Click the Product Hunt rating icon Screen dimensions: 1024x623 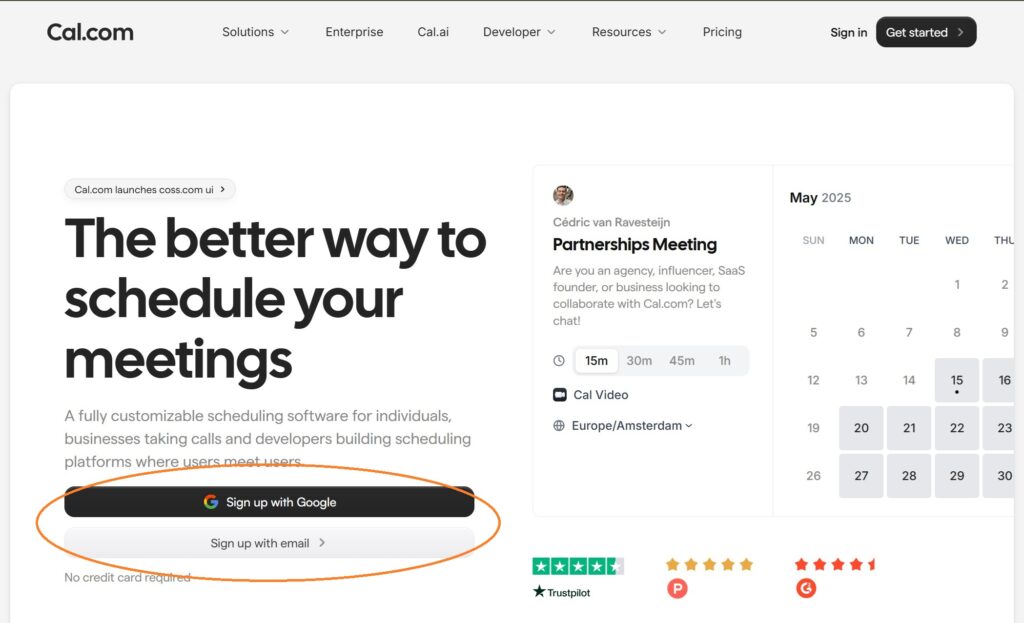click(x=677, y=589)
